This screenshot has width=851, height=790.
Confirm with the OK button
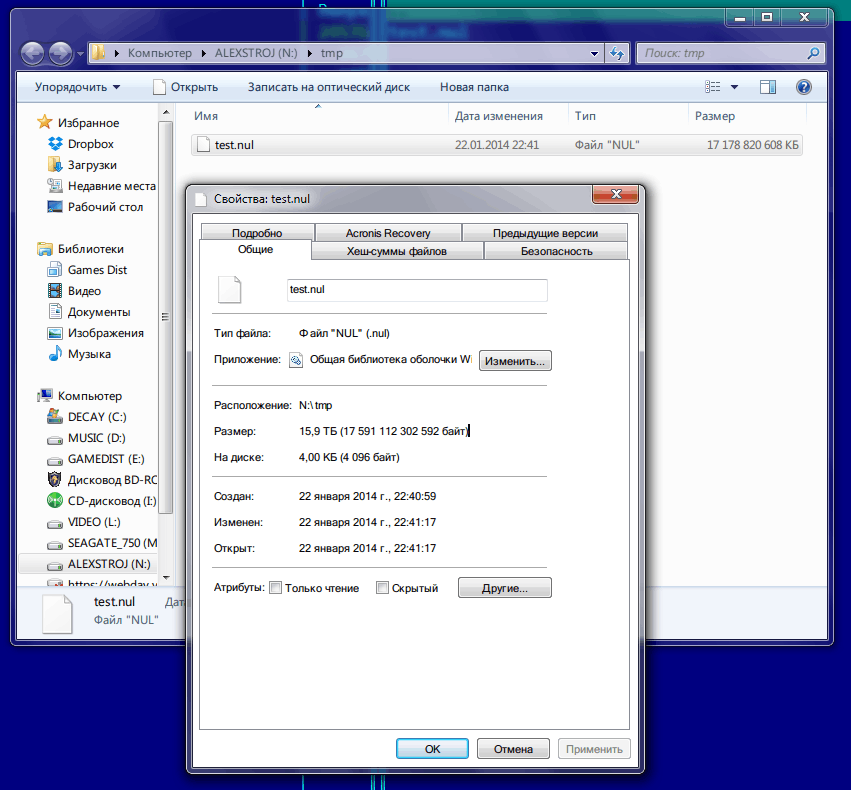[432, 749]
